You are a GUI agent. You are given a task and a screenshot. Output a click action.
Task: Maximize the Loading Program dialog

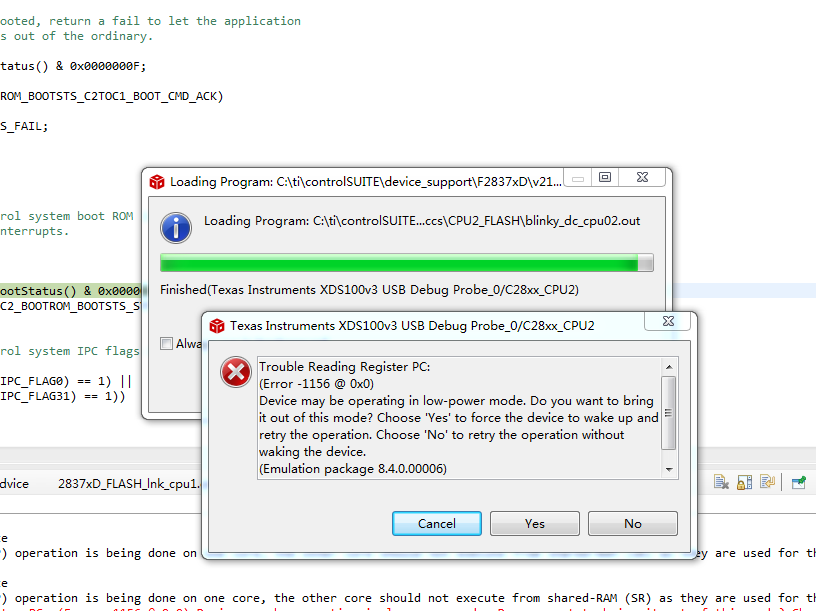point(605,177)
